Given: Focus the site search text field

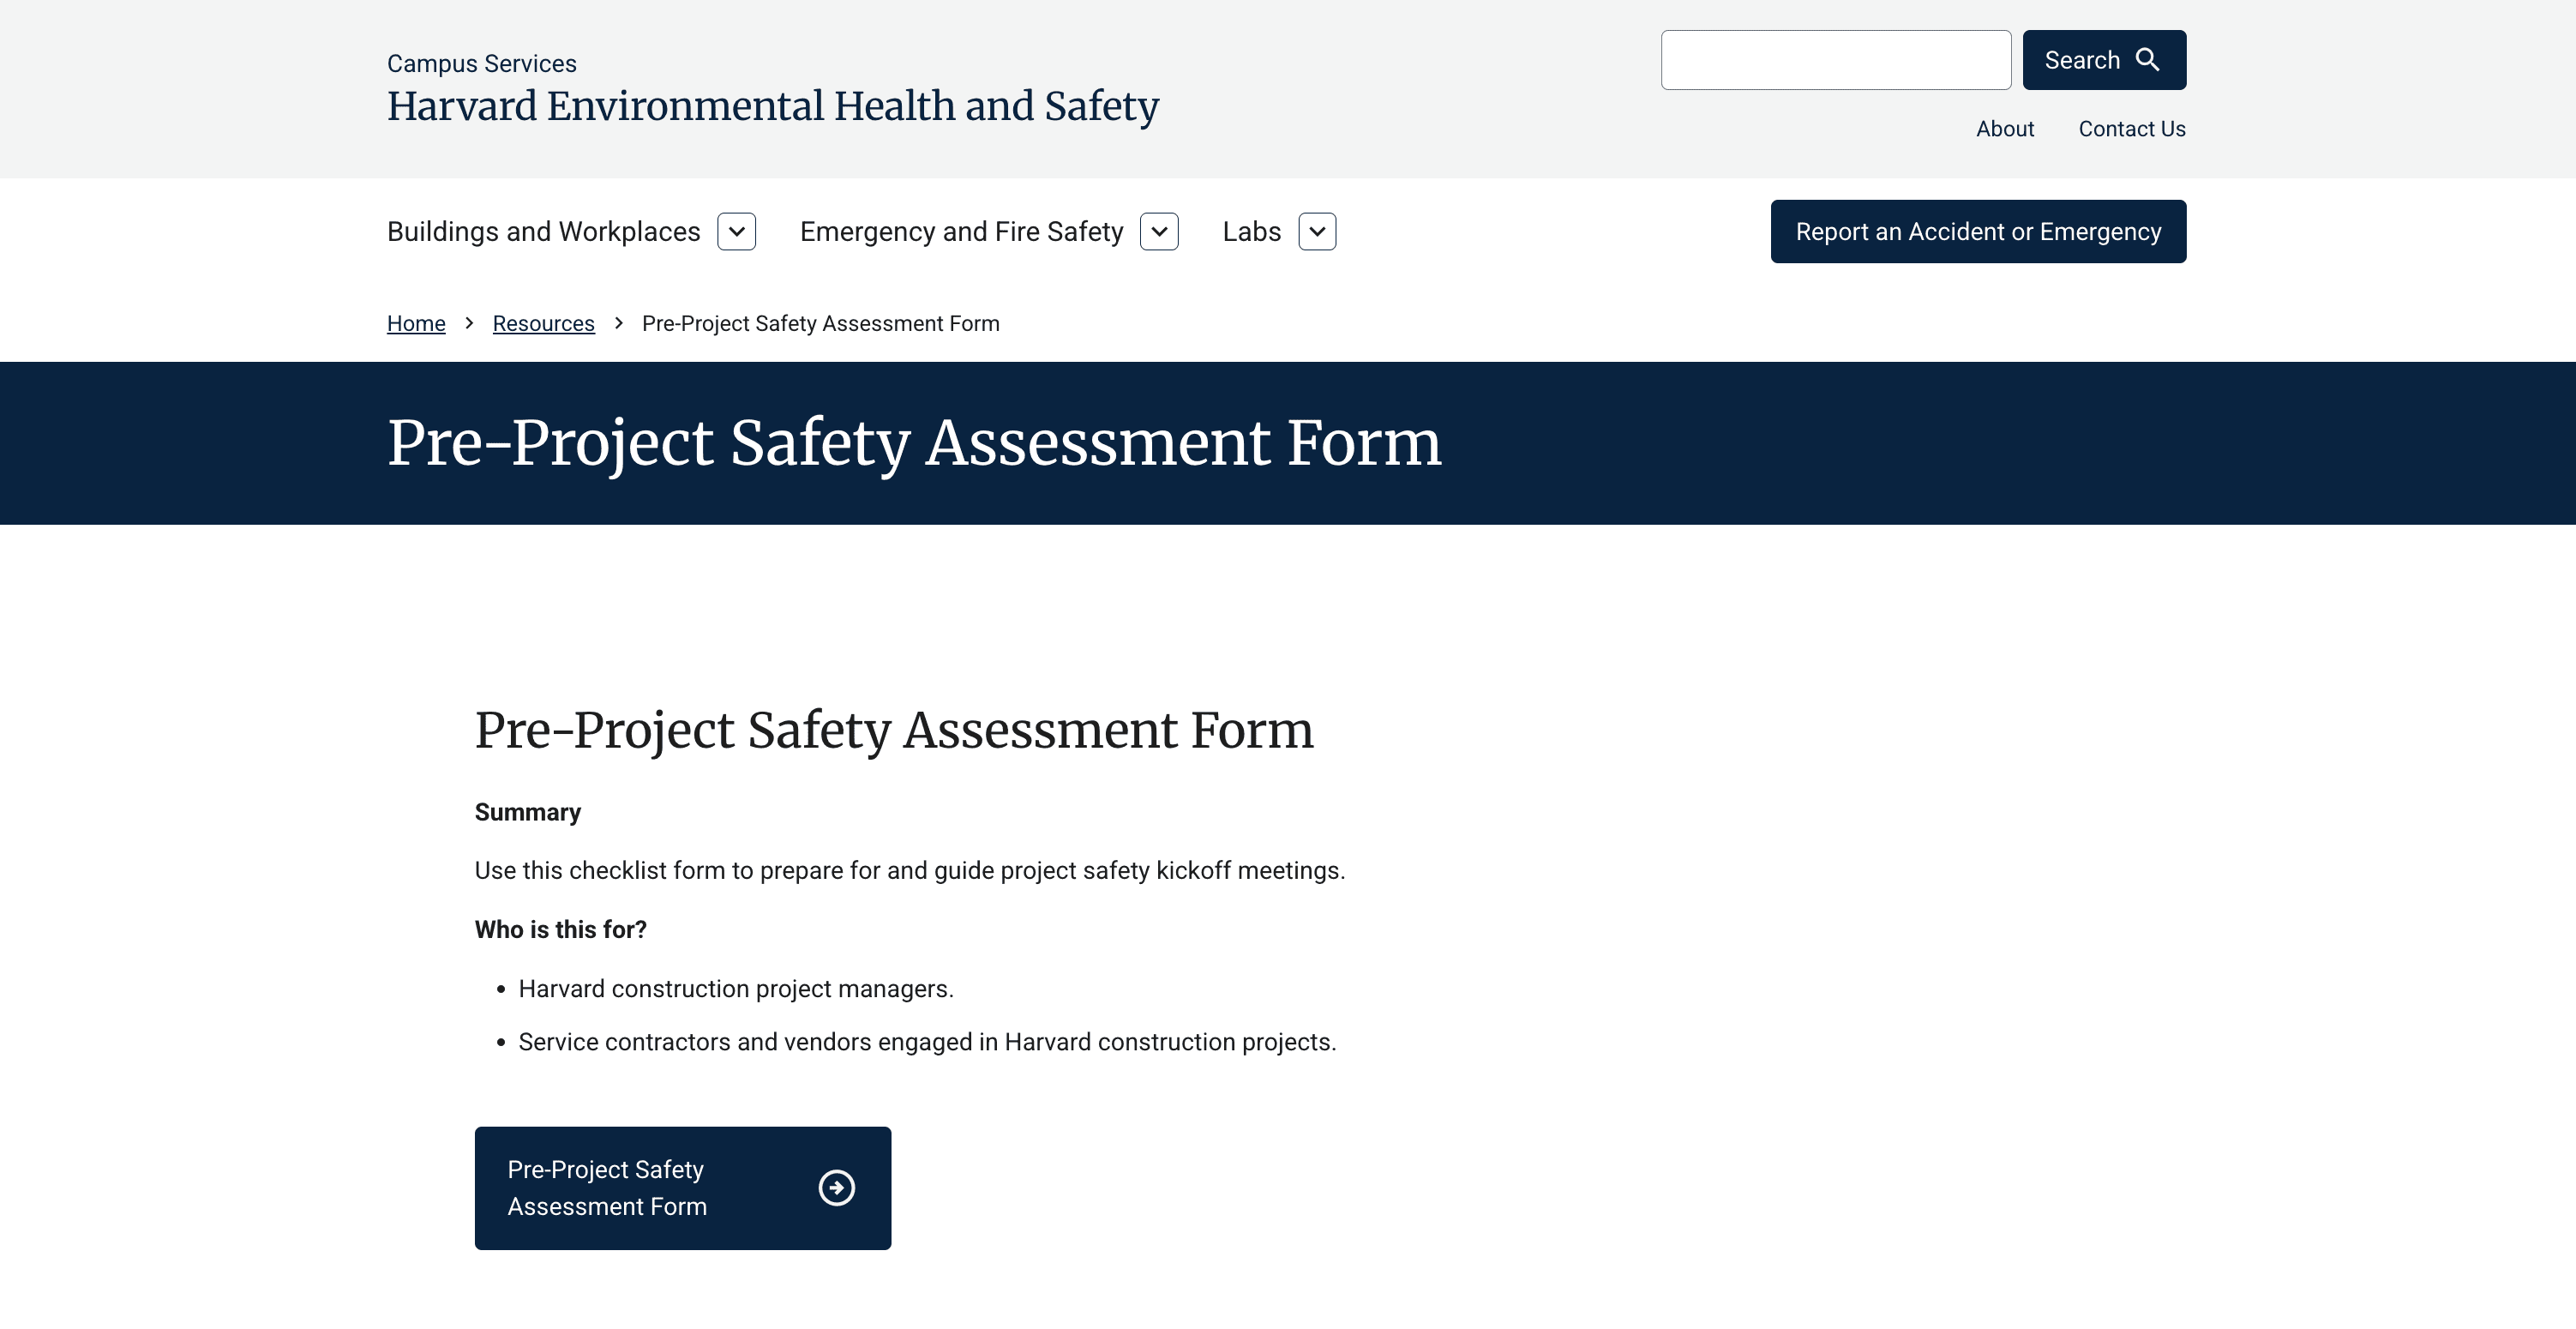Looking at the screenshot, I should click(1835, 60).
